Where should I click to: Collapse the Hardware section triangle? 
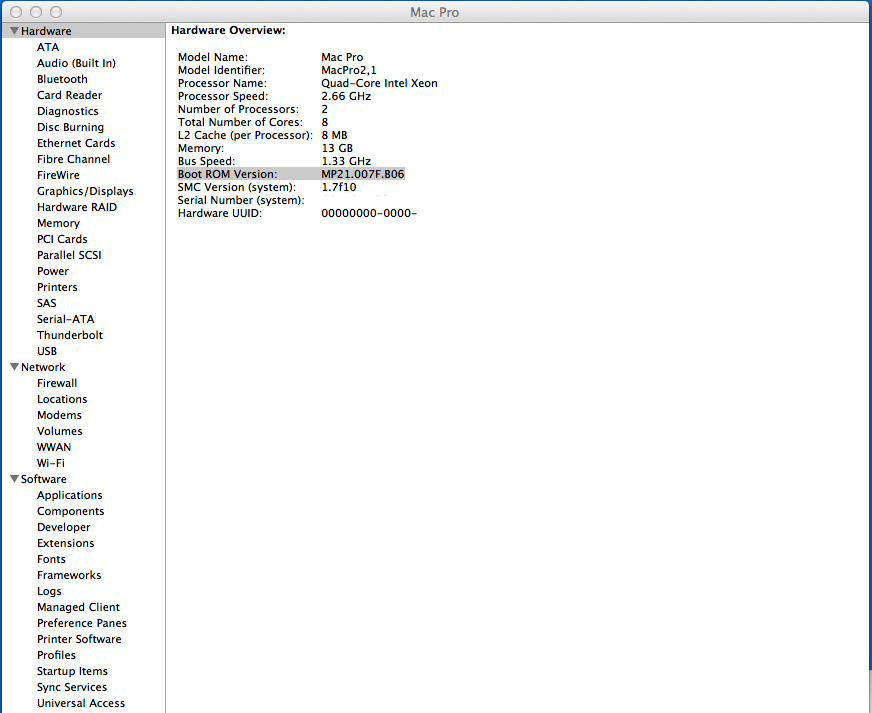(x=14, y=31)
